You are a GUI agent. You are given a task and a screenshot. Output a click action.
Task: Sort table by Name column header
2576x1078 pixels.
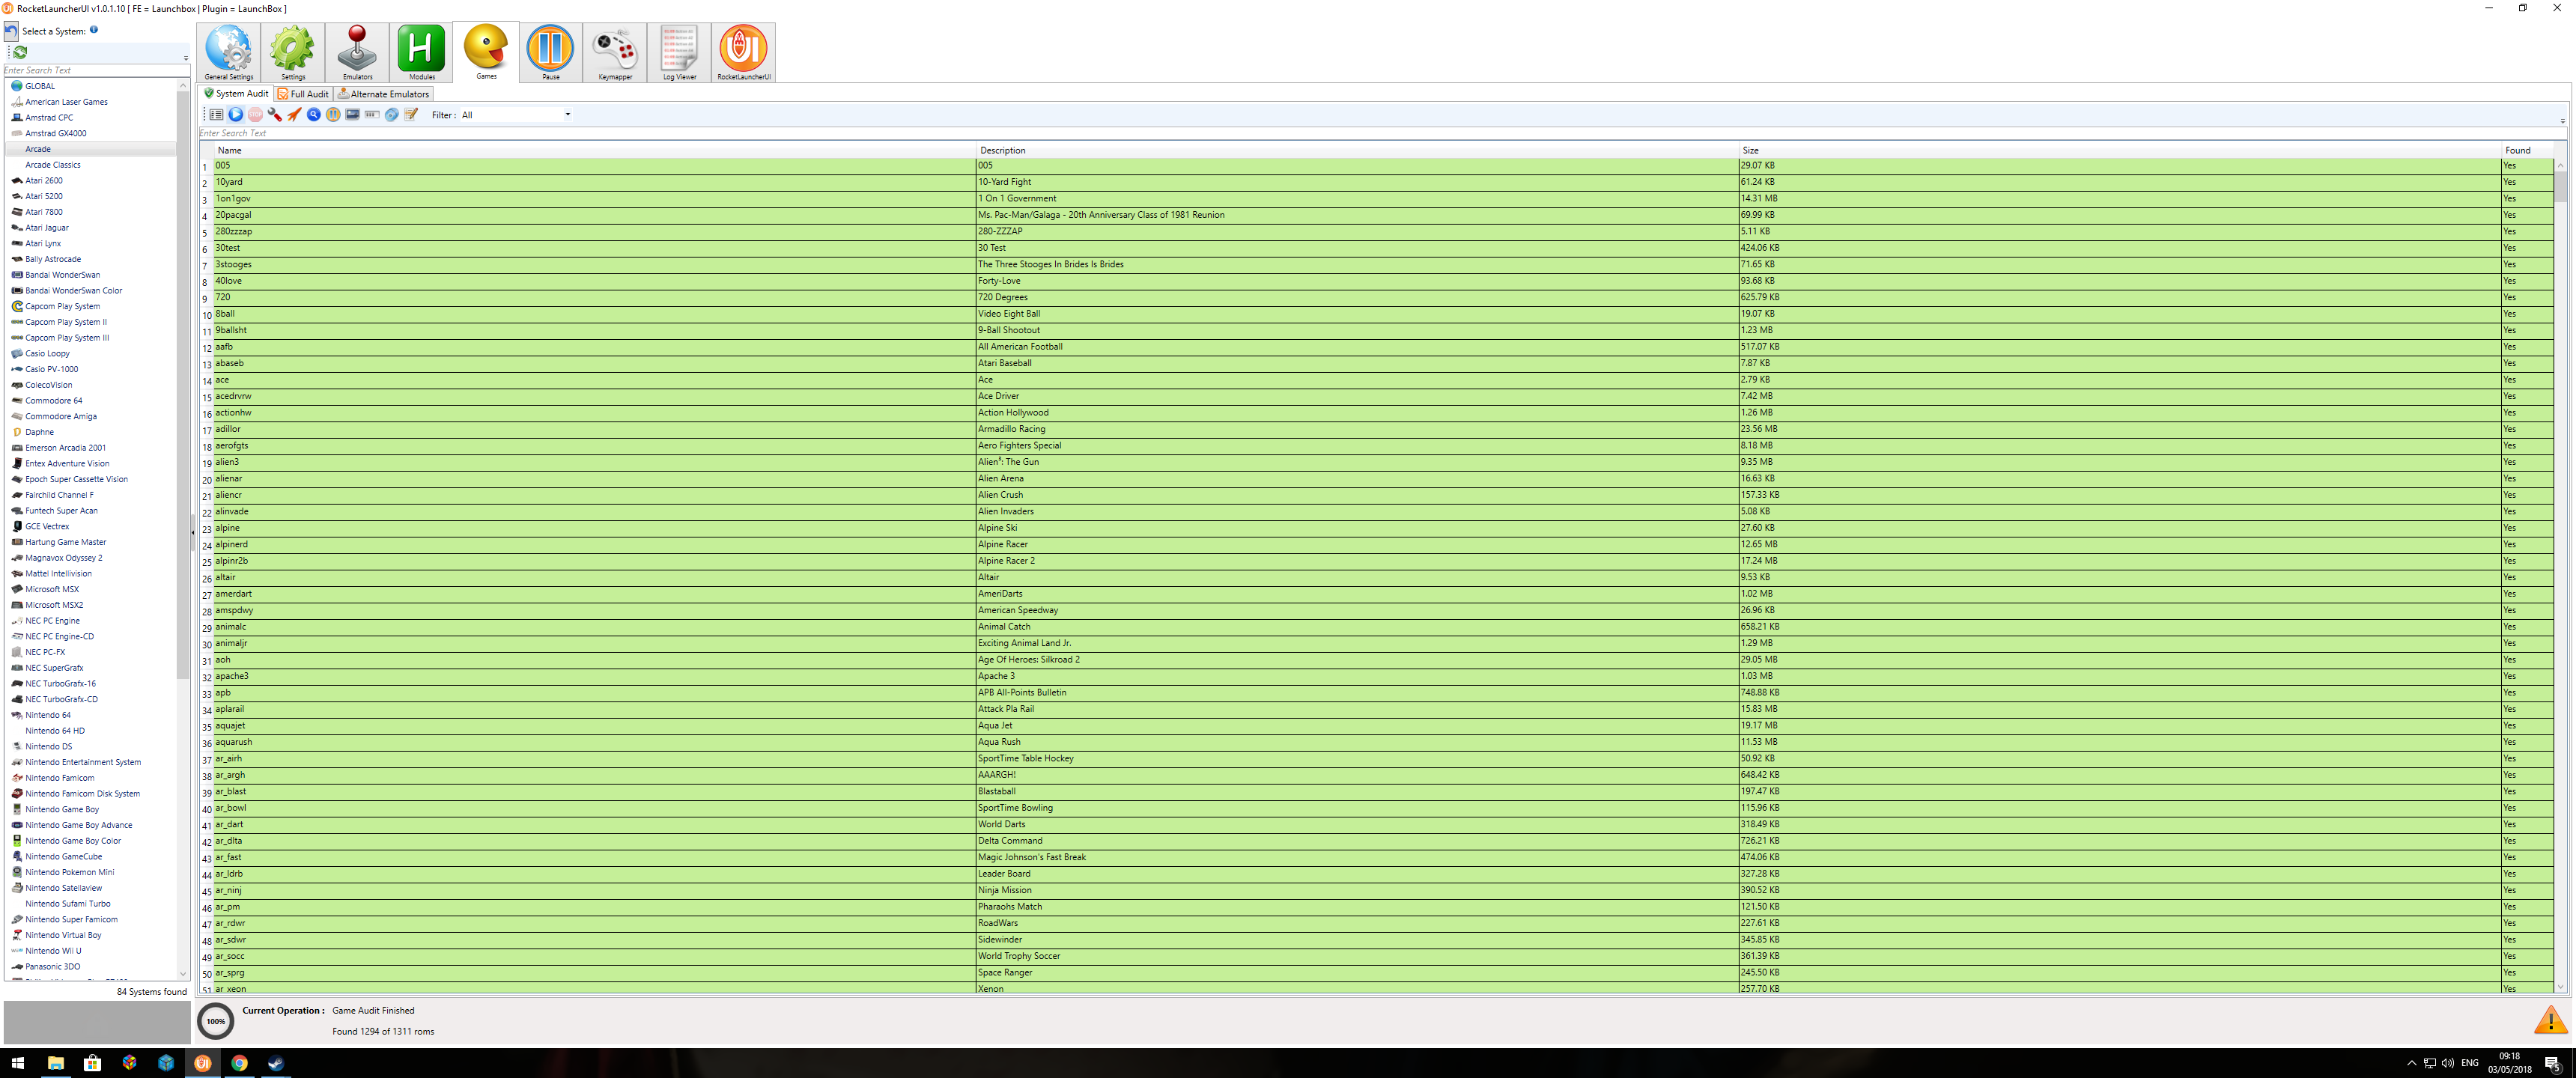(595, 150)
